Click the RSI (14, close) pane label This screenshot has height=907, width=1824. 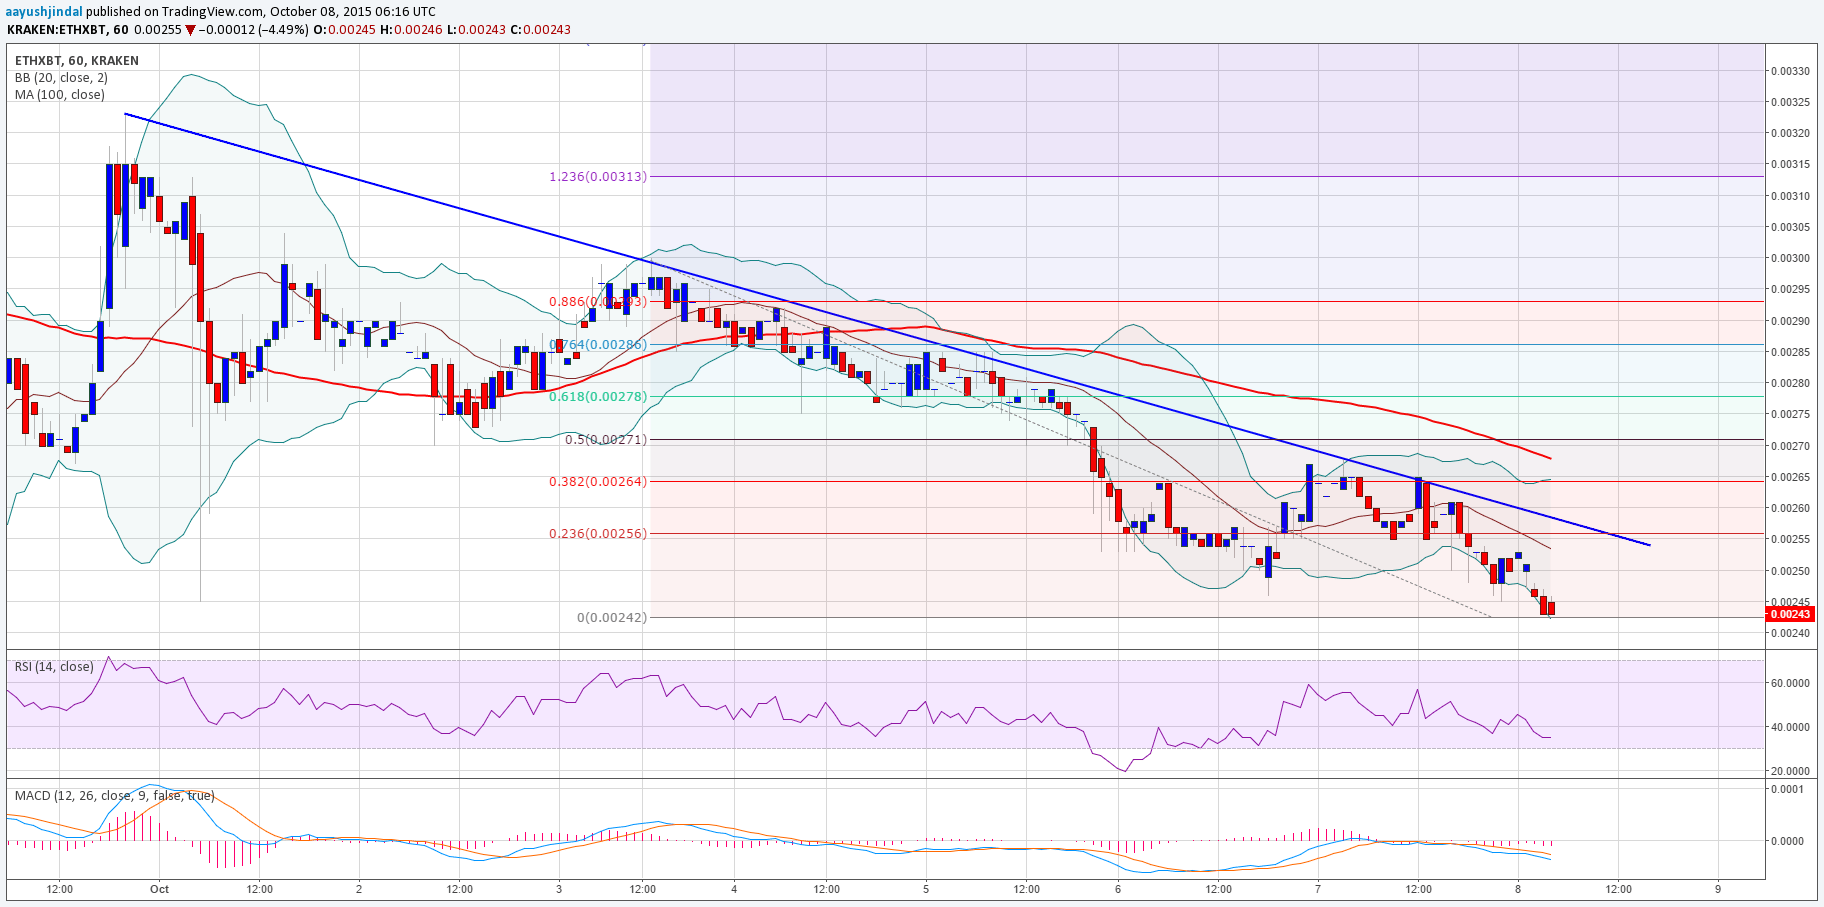(54, 667)
